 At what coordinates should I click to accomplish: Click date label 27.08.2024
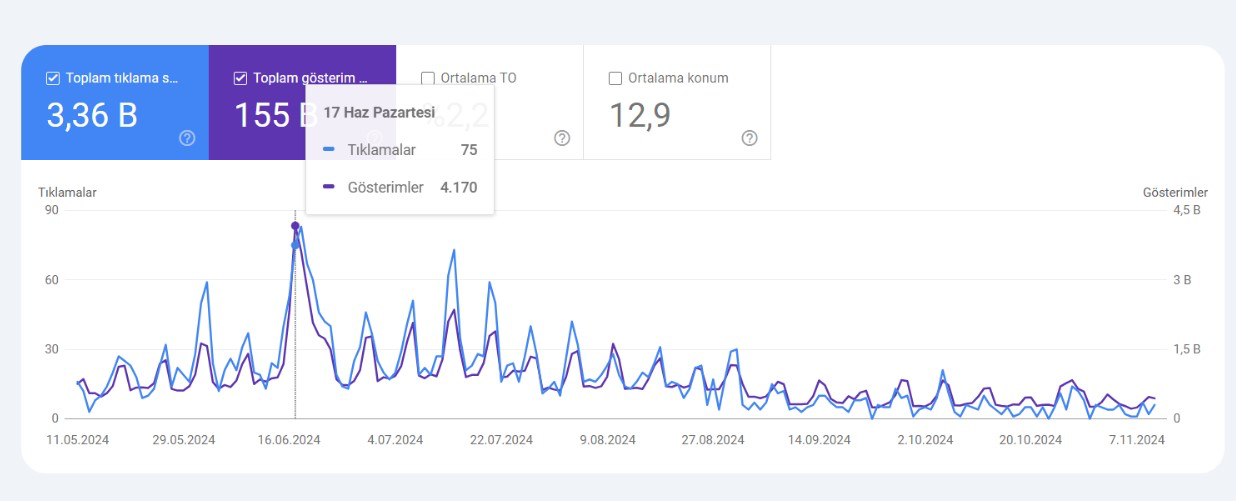pos(713,439)
